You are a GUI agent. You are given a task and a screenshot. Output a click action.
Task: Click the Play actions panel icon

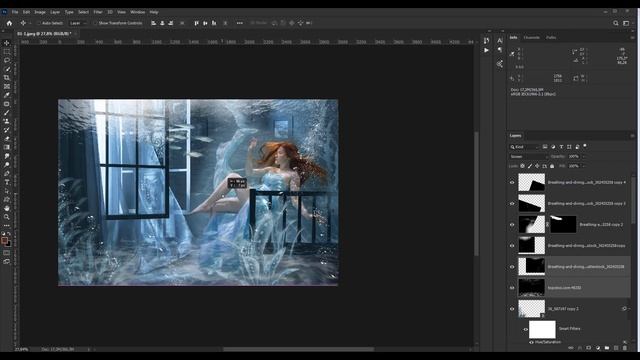point(486,50)
